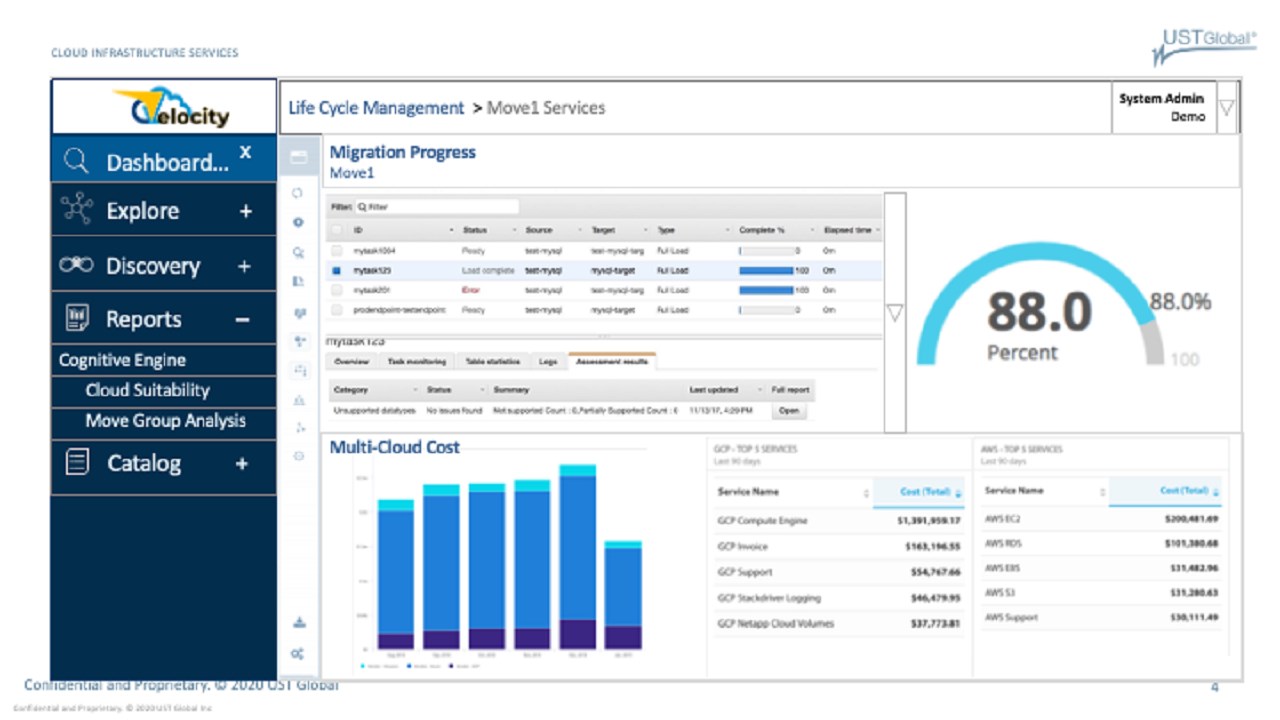Collapse the Reports section with minus

tap(242, 320)
